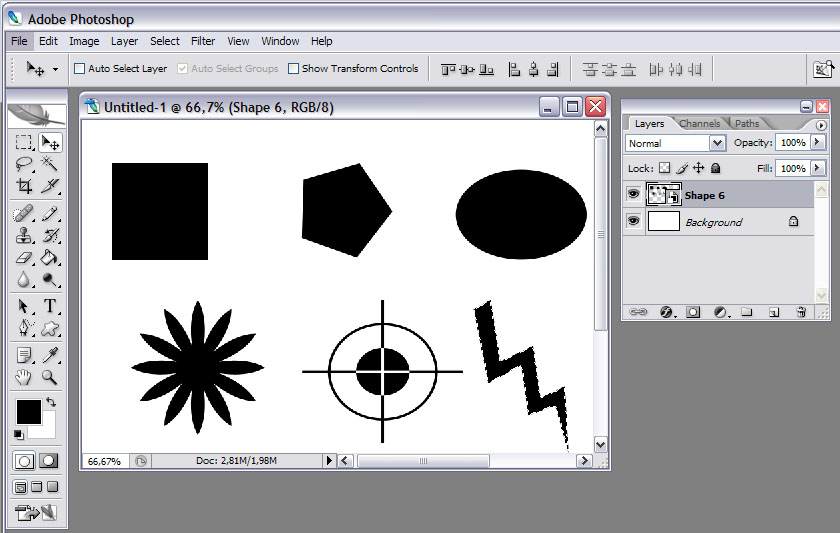Select the Blur tool
Screen dimensions: 840x533
click(x=23, y=280)
